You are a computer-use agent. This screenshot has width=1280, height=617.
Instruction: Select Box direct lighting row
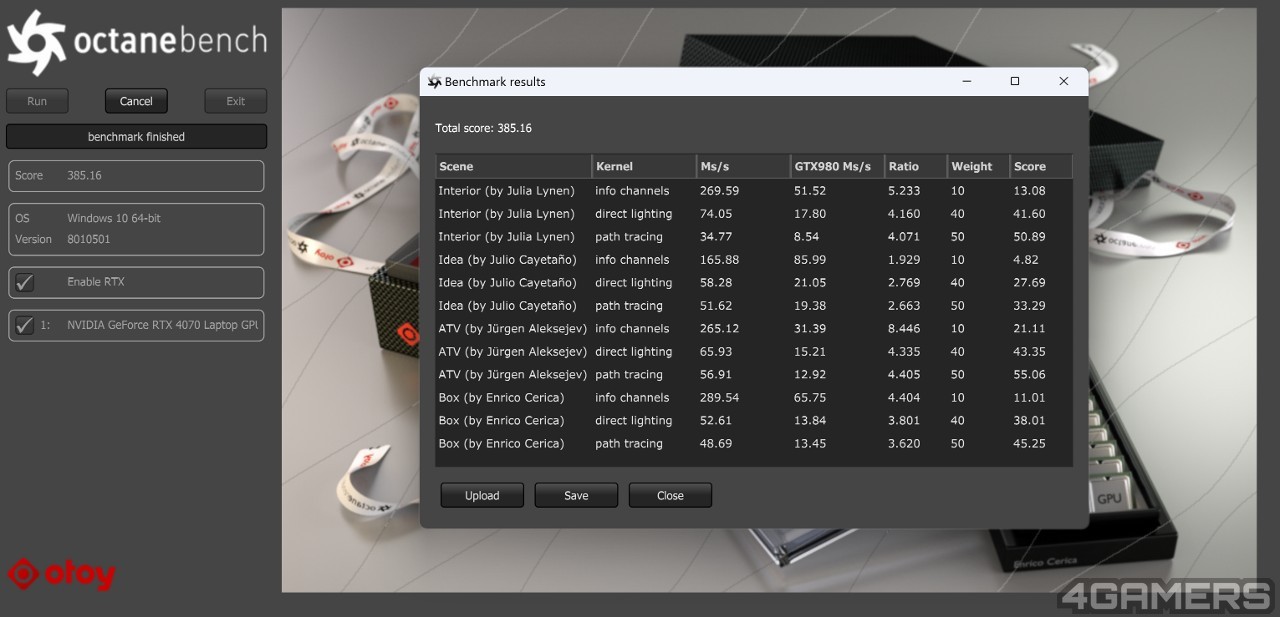tap(754, 420)
